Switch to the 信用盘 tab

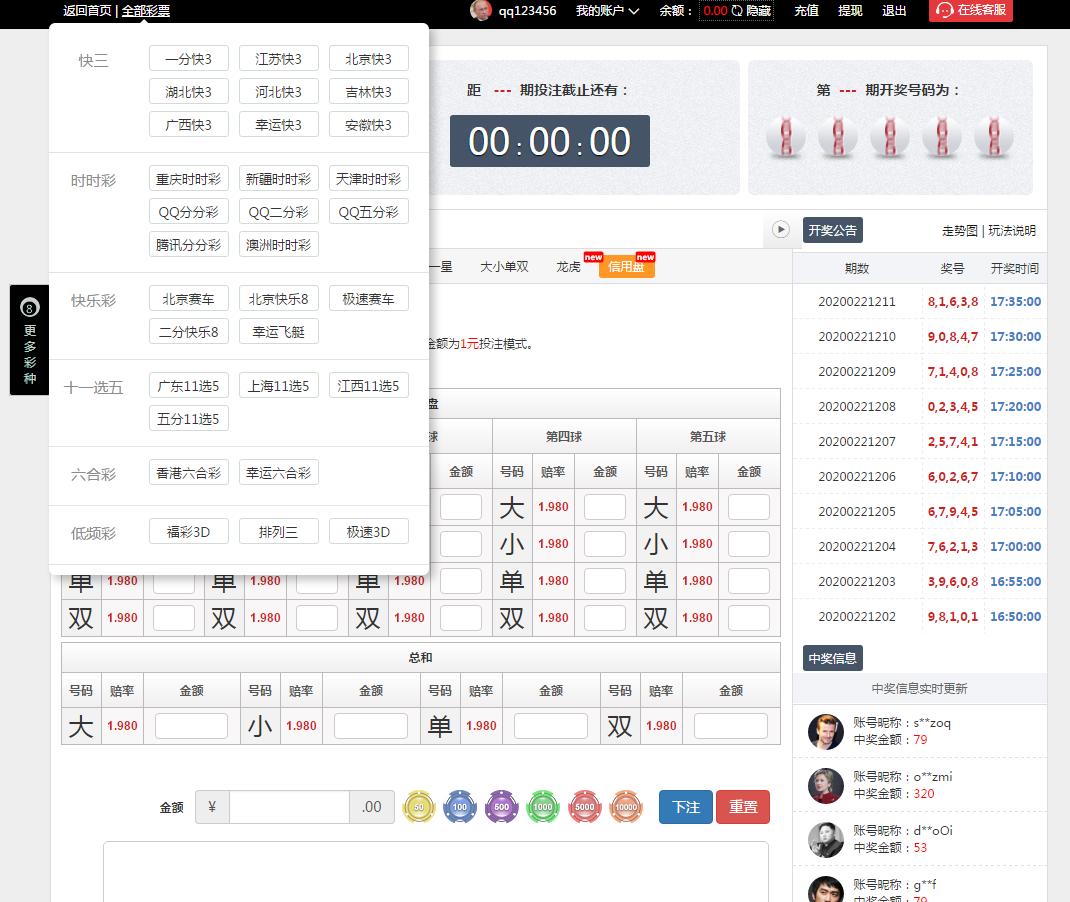click(626, 267)
